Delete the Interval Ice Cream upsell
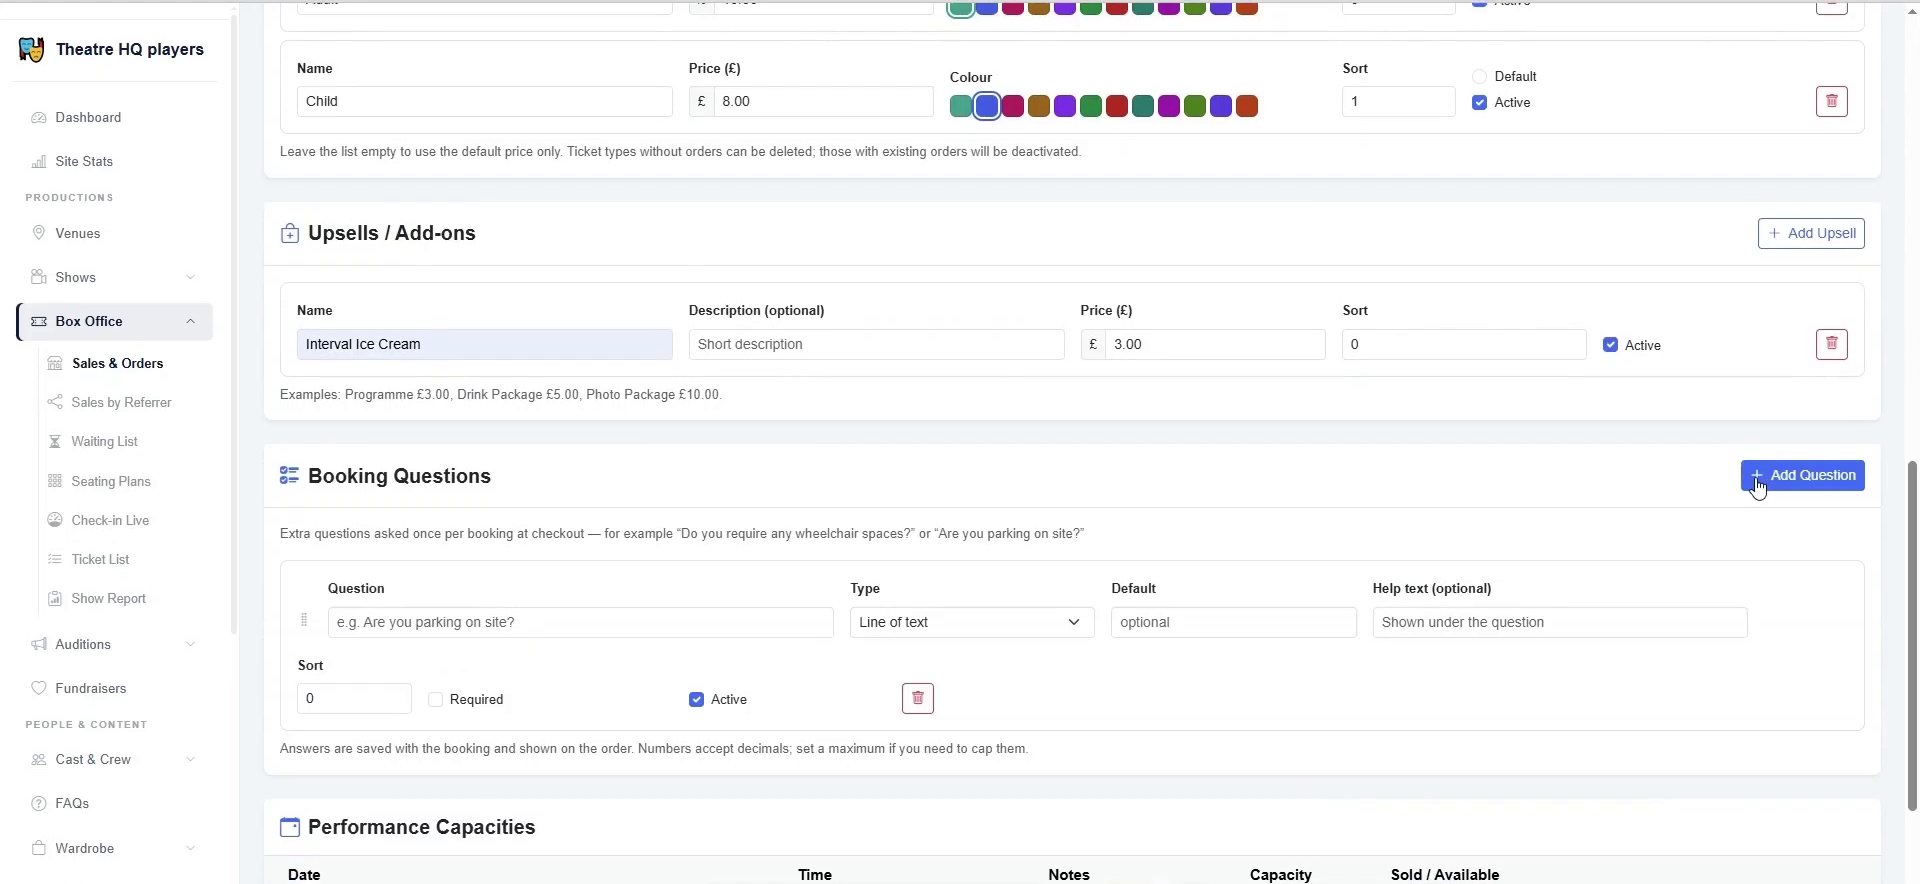The image size is (1920, 884). 1831,344
